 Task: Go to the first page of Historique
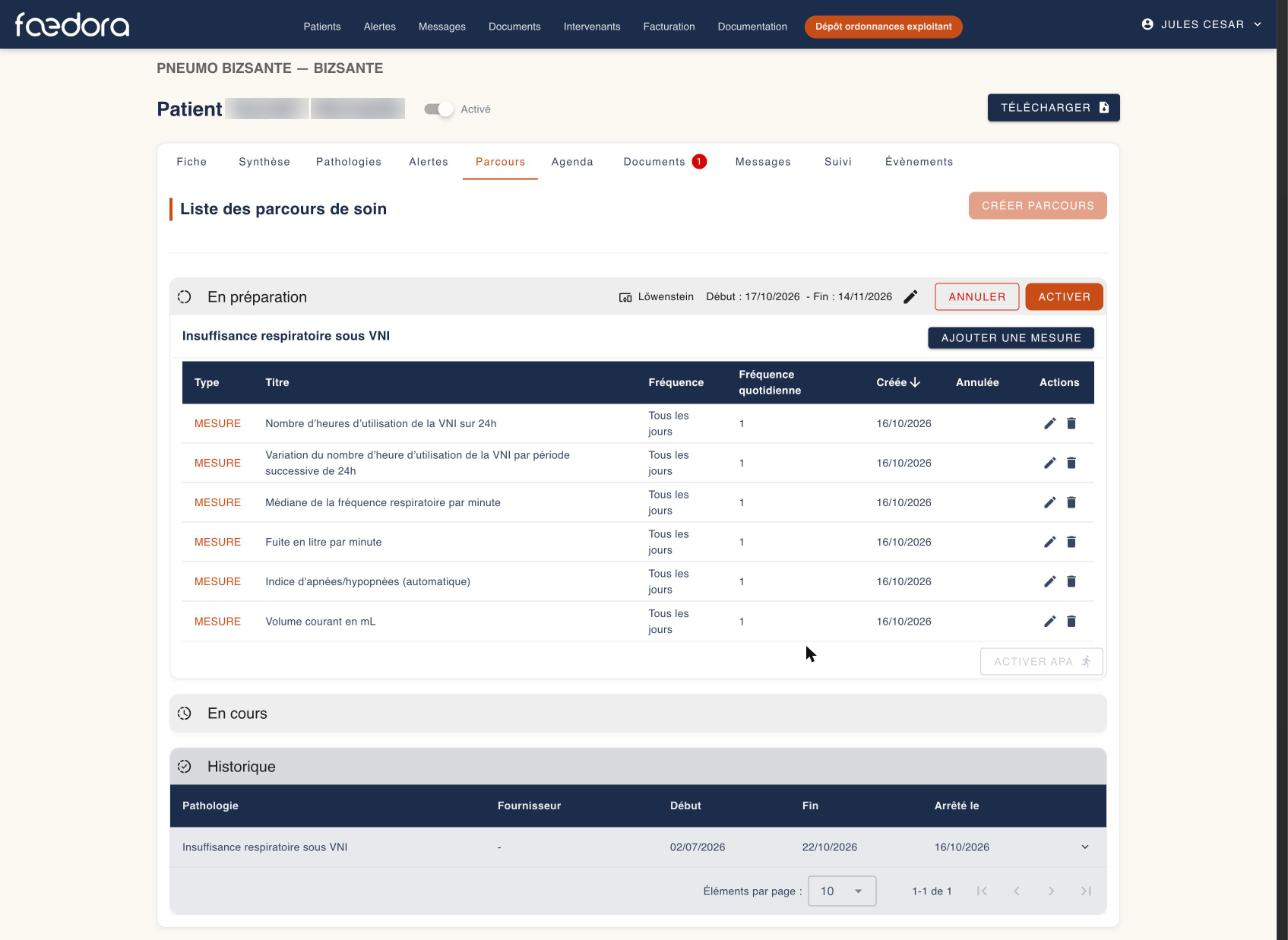(982, 891)
